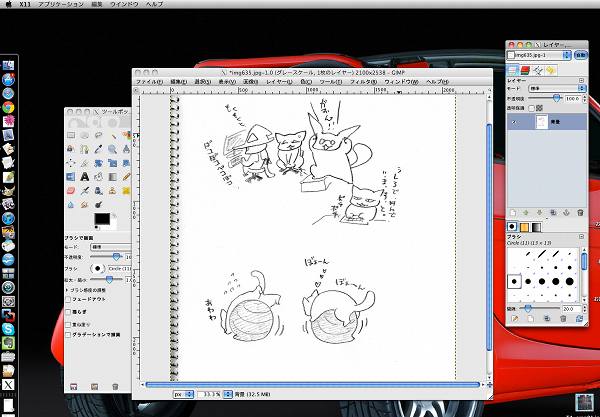Open the ツール (Tools) menu

point(331,82)
